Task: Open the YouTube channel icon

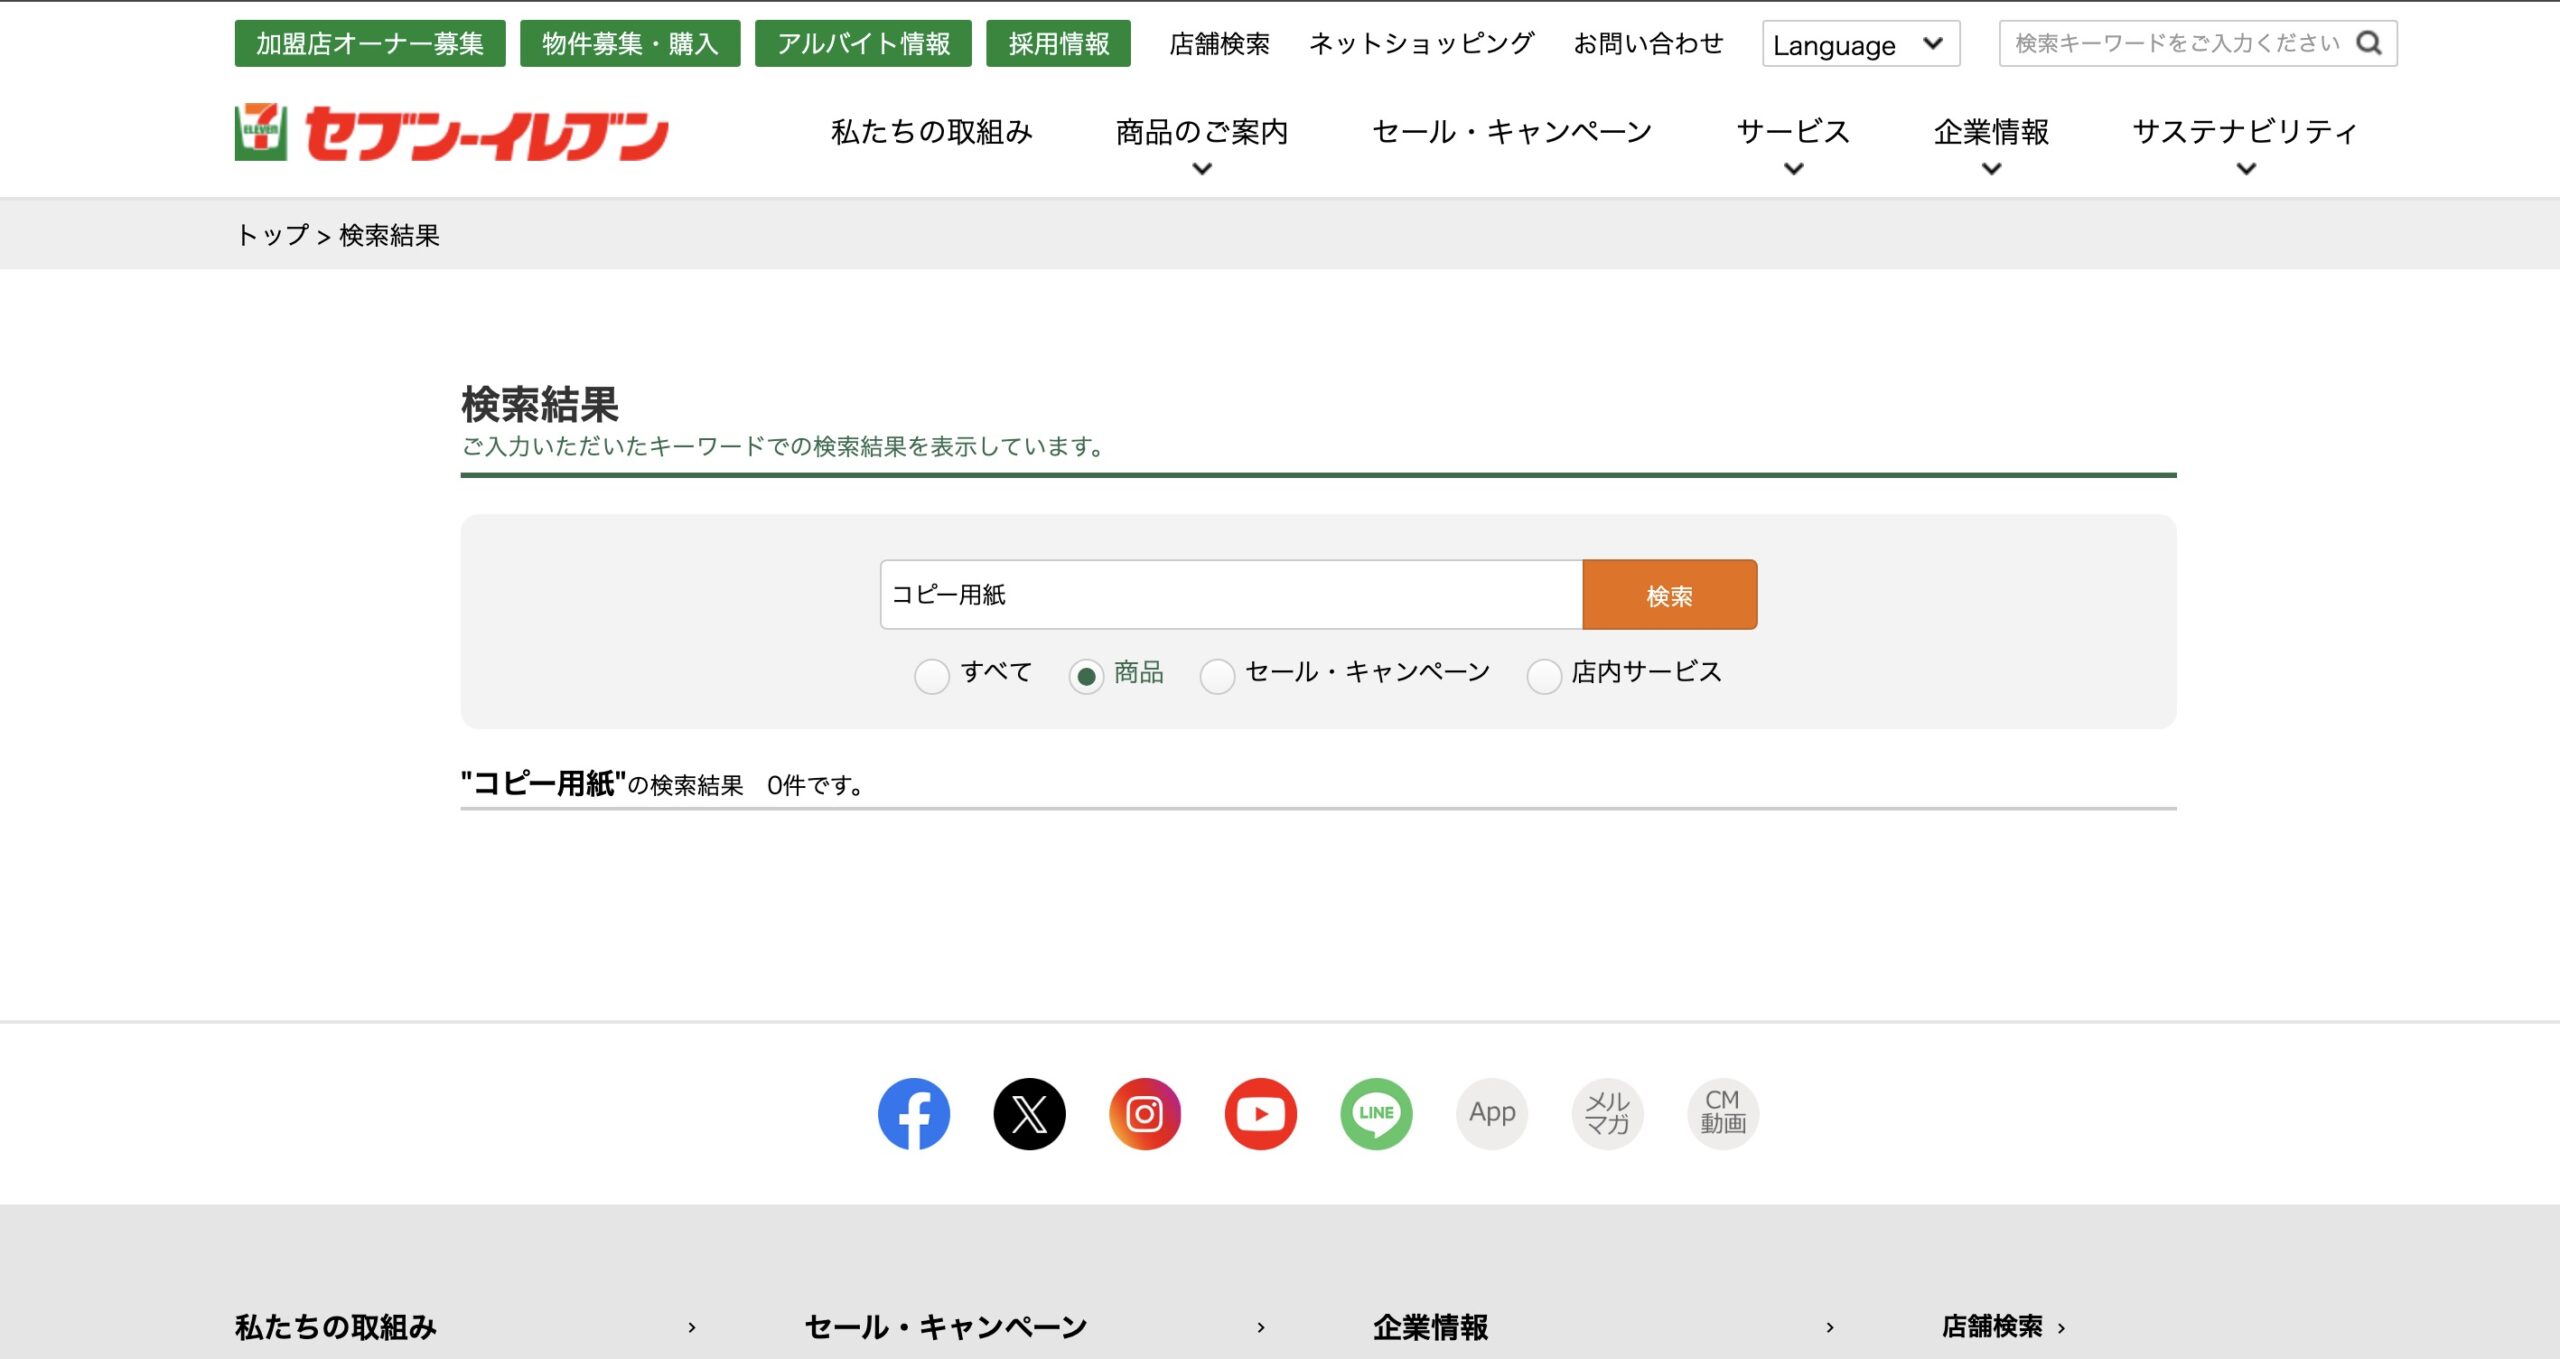Action: coord(1260,1113)
